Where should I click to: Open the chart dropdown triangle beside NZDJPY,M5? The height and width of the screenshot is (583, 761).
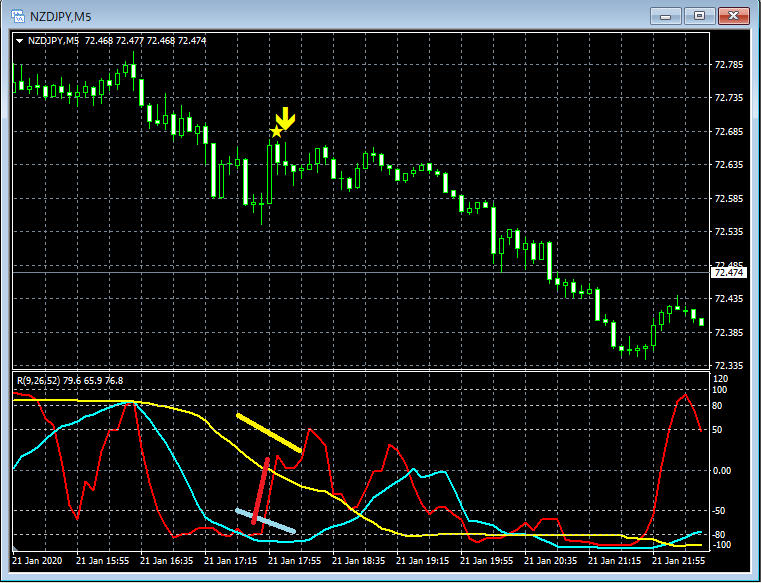tap(19, 41)
